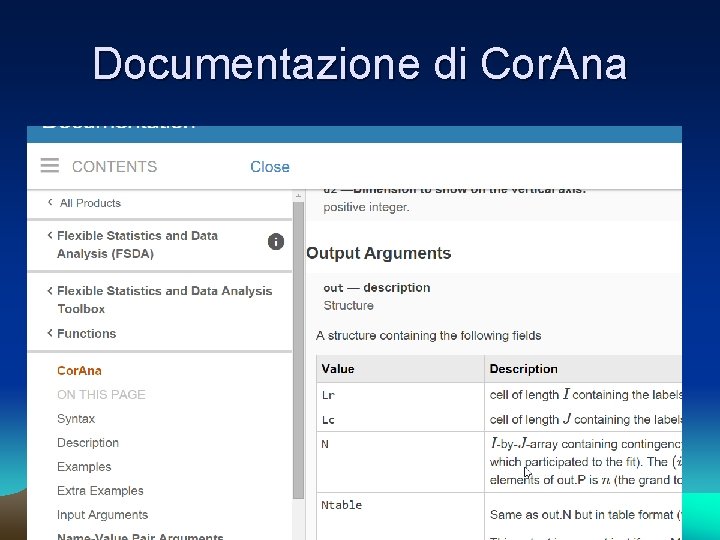Click 'Same as out.N but in table format' text

pos(582,515)
